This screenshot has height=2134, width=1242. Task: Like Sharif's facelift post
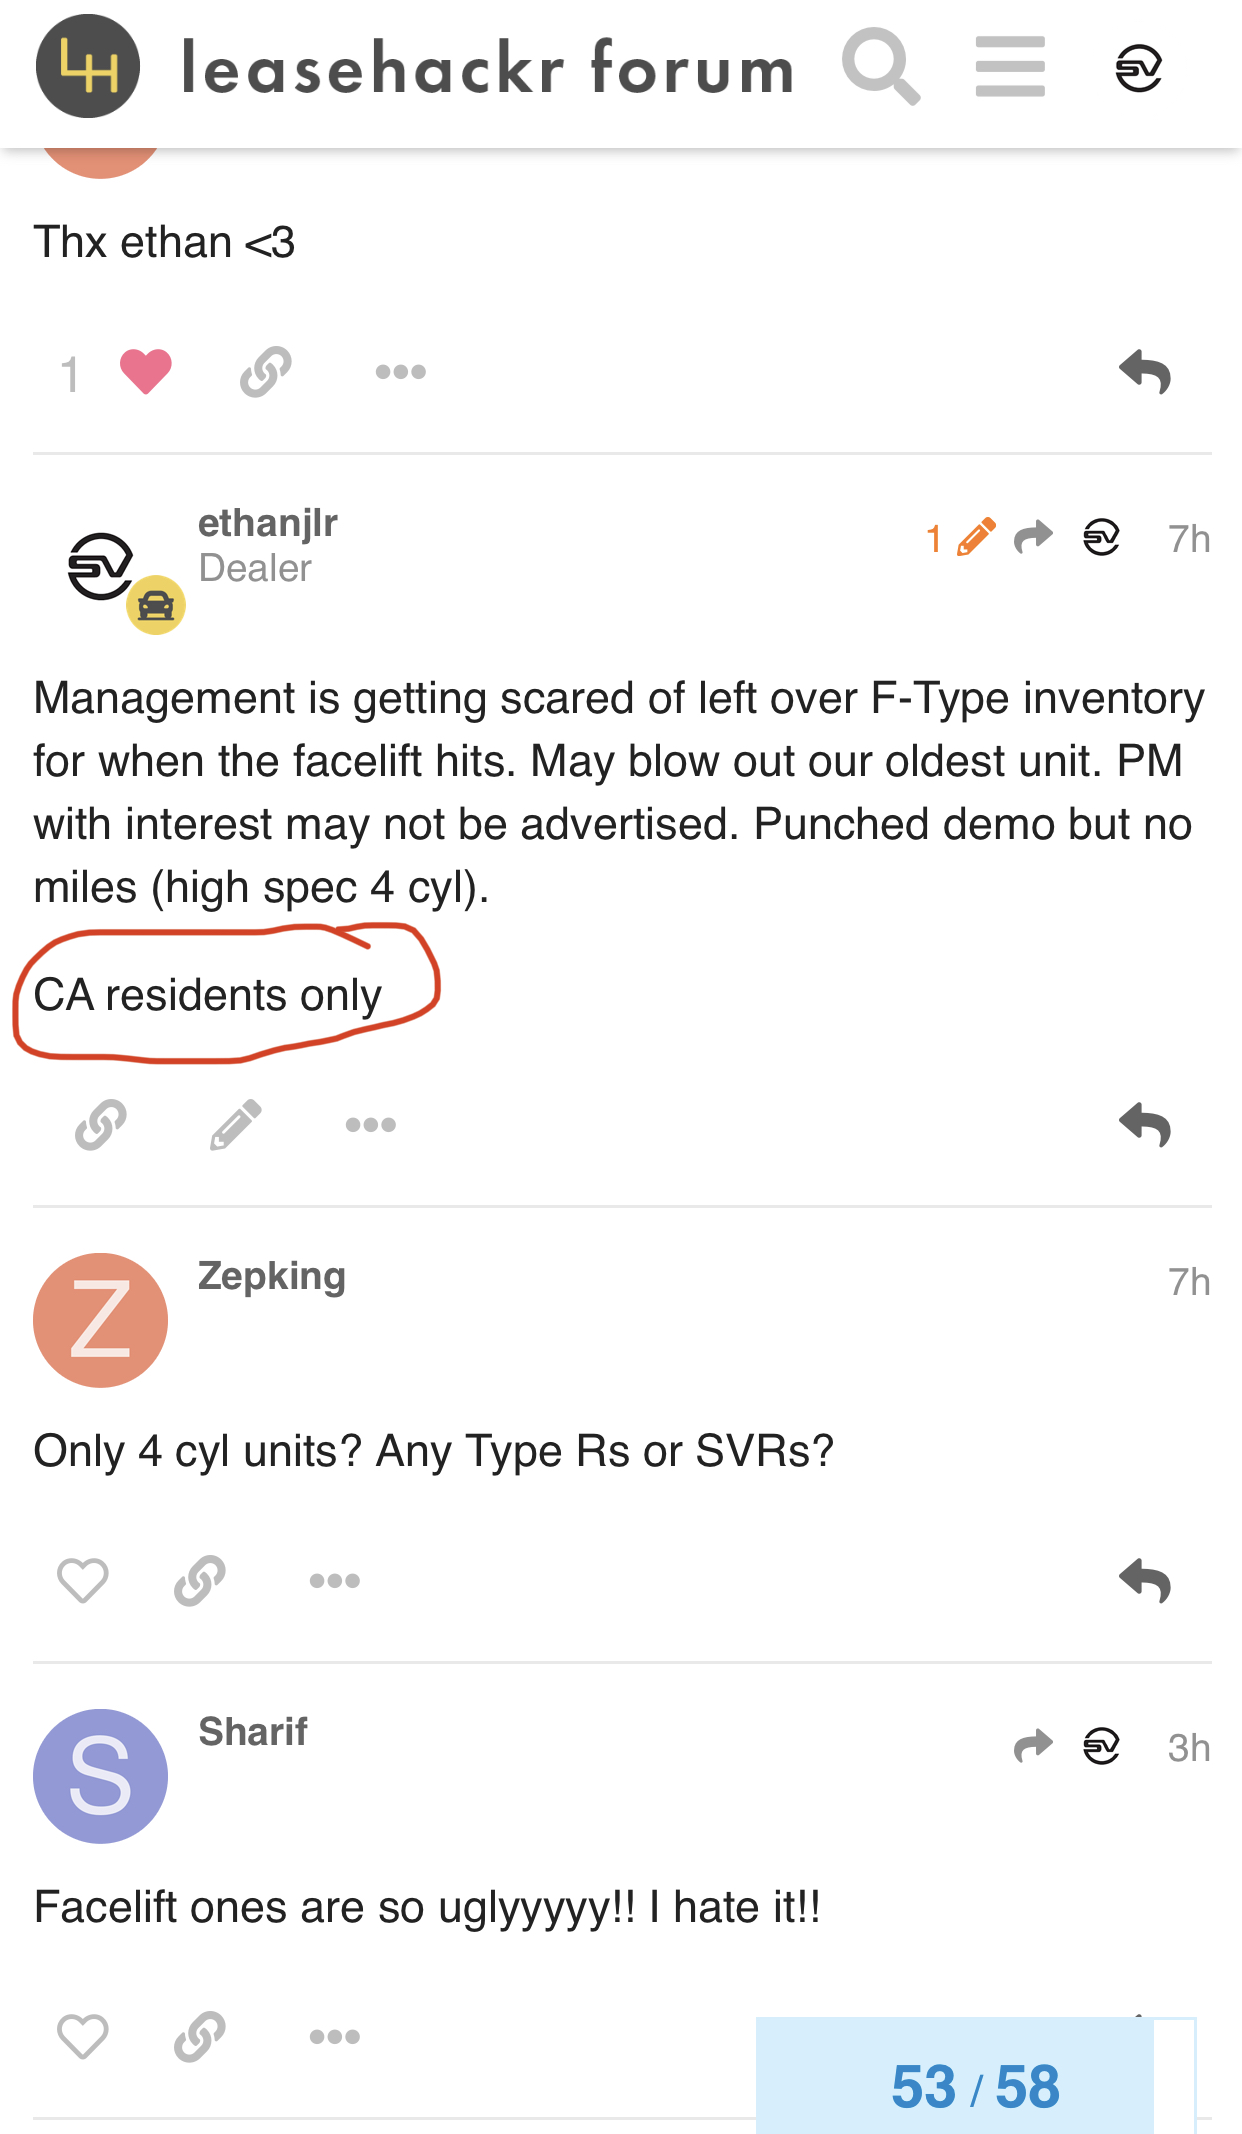tap(82, 2037)
